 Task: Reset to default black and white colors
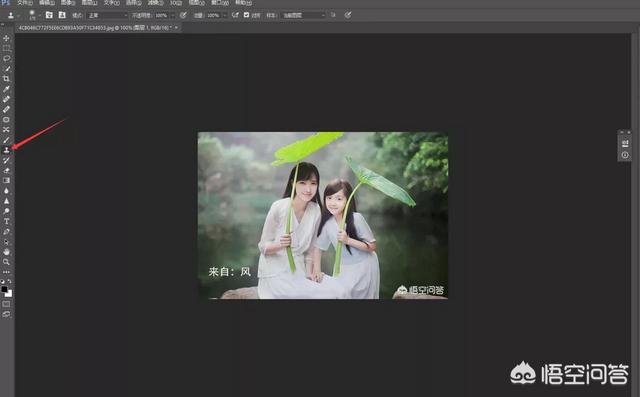pyautogui.click(x=3, y=282)
